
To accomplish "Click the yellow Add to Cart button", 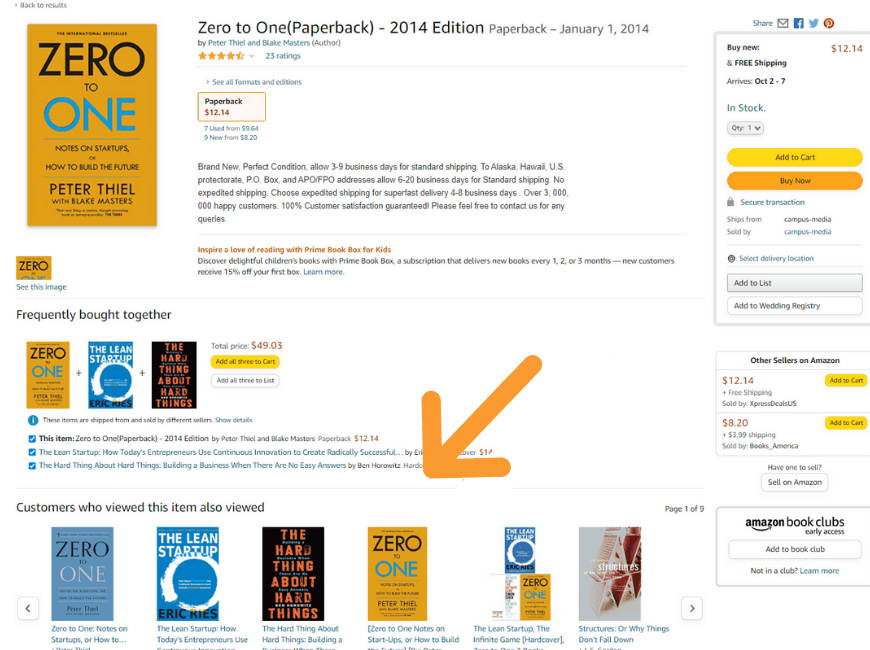I will [795, 158].
